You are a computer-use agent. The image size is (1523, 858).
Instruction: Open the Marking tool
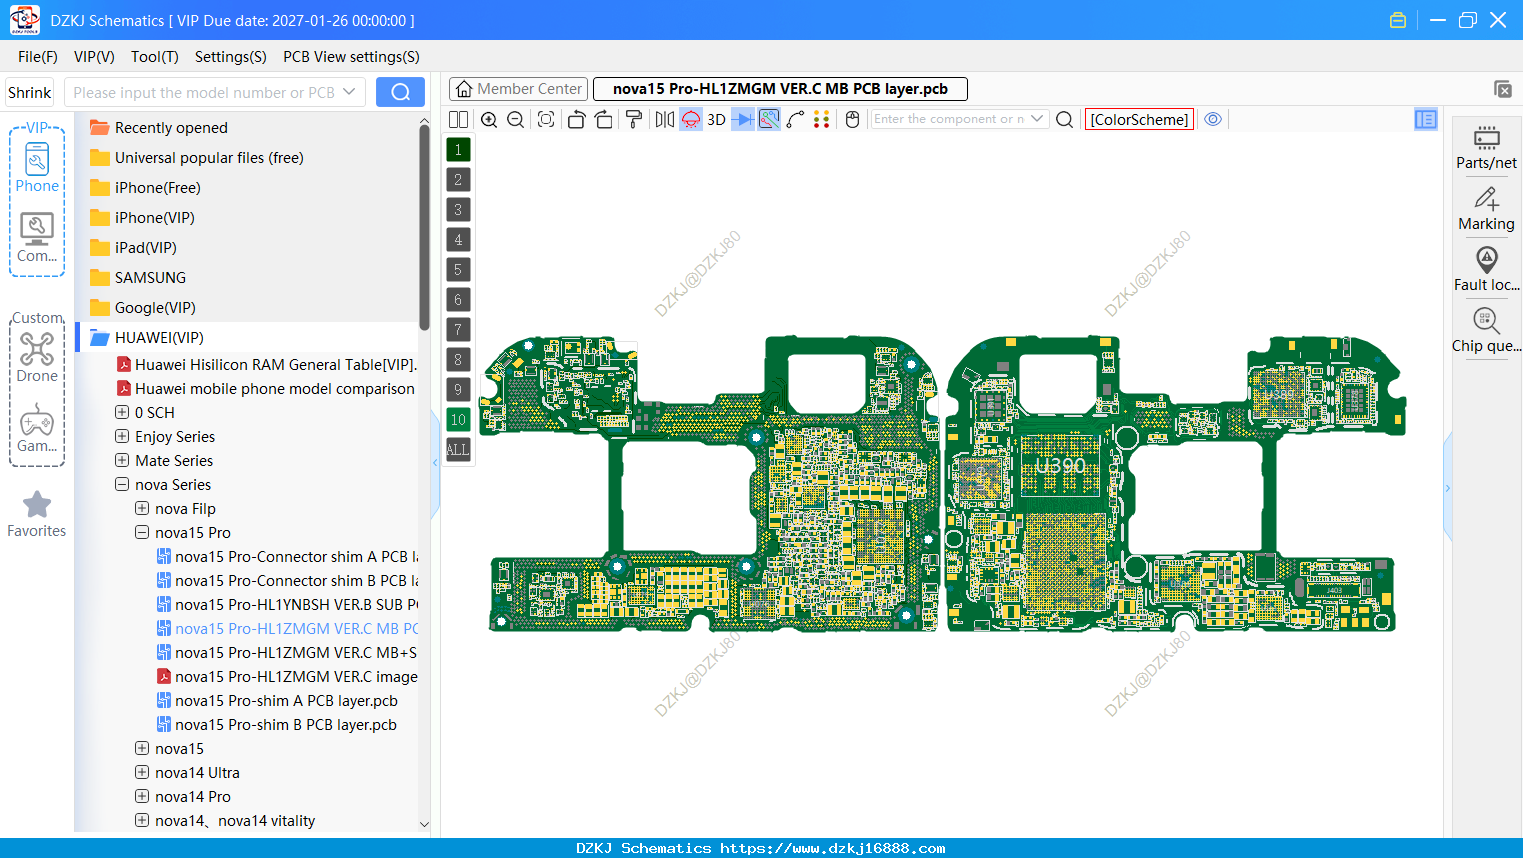1486,209
